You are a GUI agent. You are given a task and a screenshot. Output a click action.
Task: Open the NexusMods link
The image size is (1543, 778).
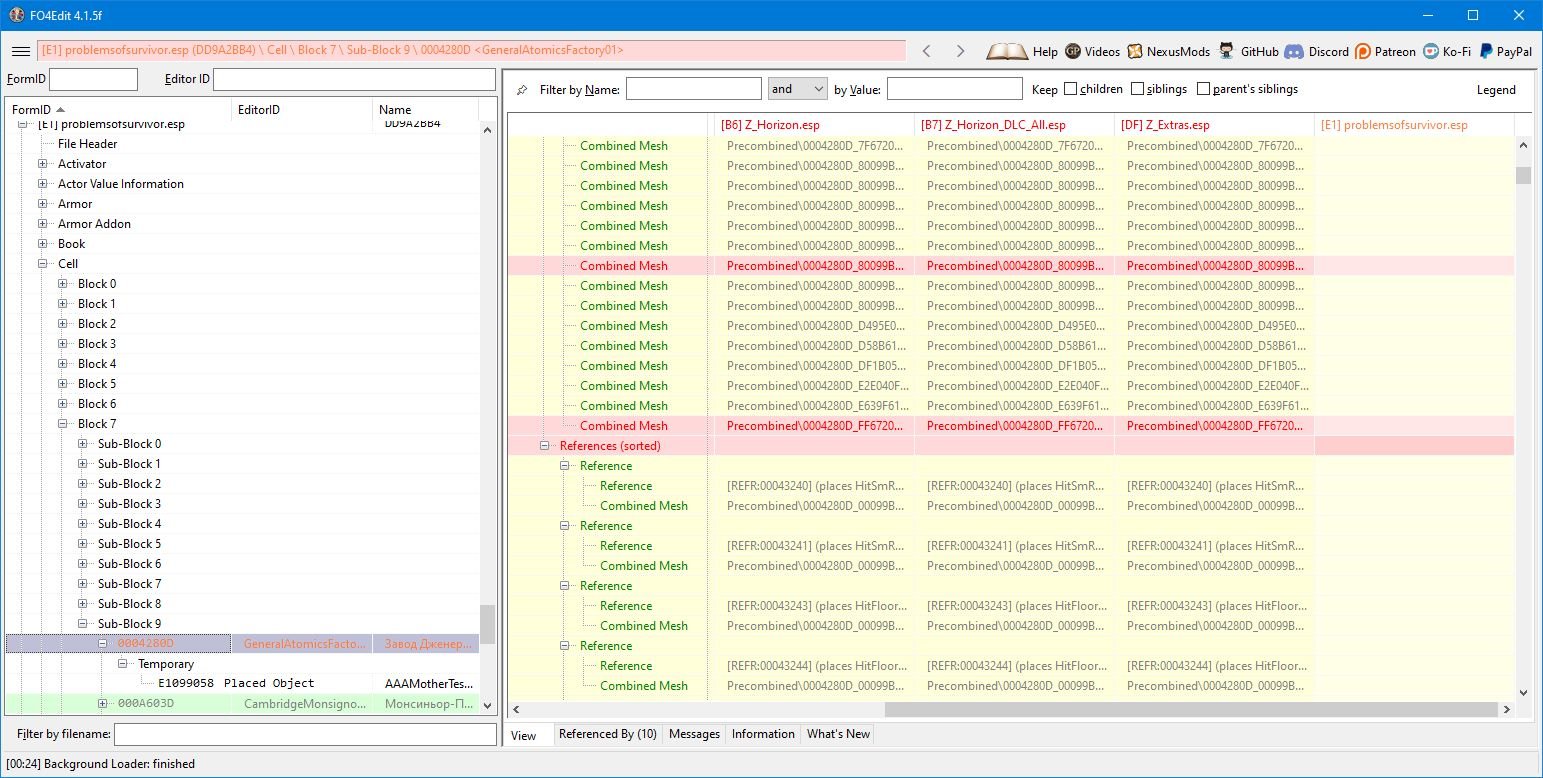[1135, 51]
